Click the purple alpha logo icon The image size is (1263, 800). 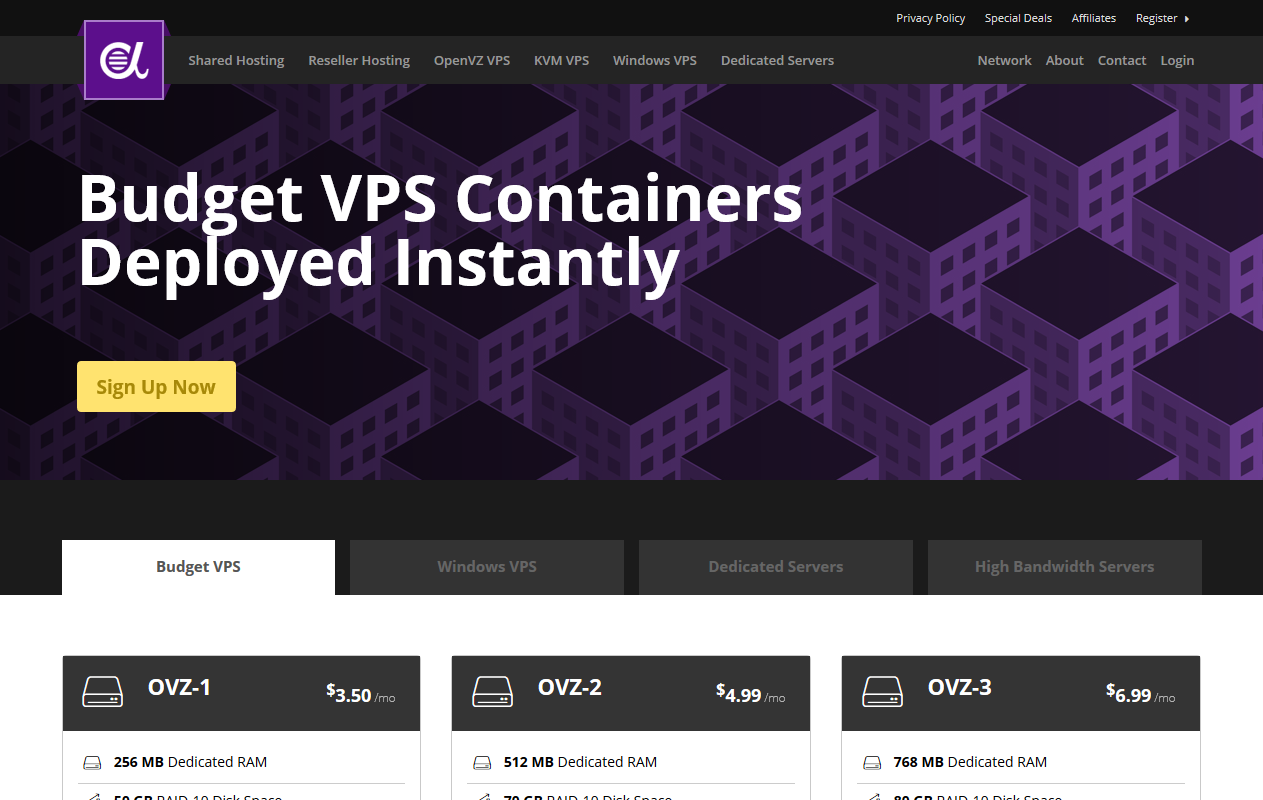[124, 60]
